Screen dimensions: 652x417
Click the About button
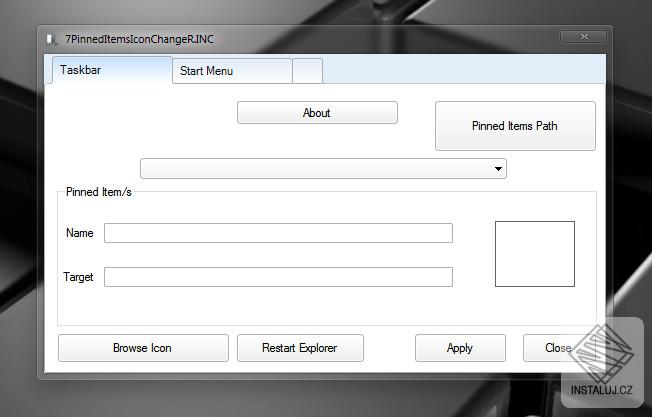pos(317,113)
